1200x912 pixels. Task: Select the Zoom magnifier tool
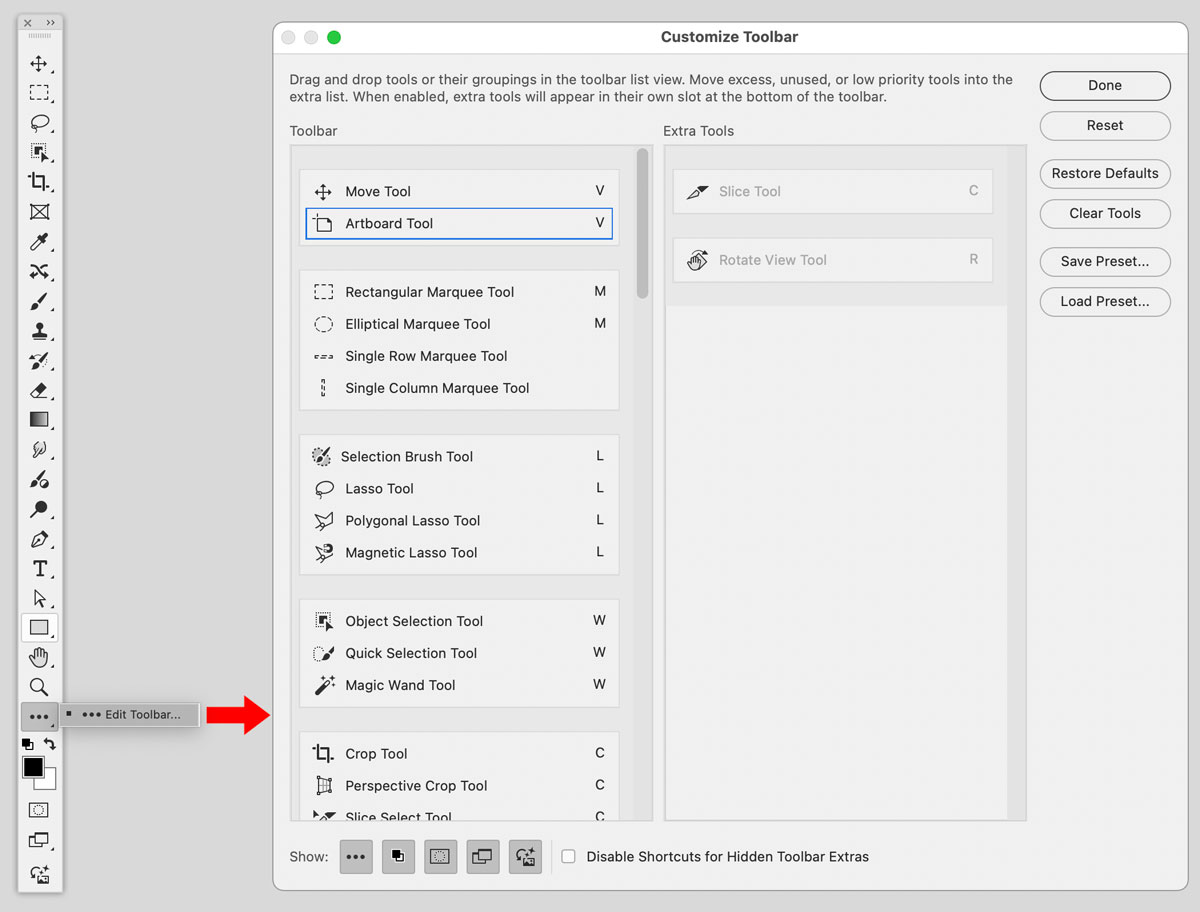(x=39, y=687)
